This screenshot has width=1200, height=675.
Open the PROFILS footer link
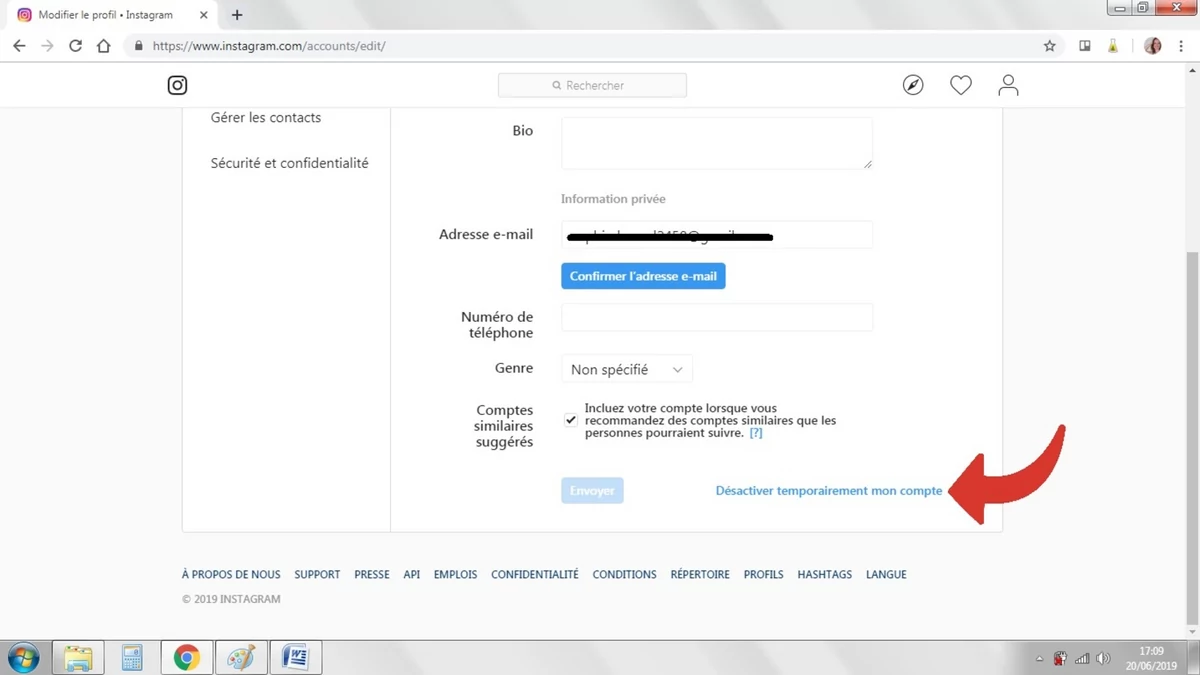pyautogui.click(x=763, y=574)
